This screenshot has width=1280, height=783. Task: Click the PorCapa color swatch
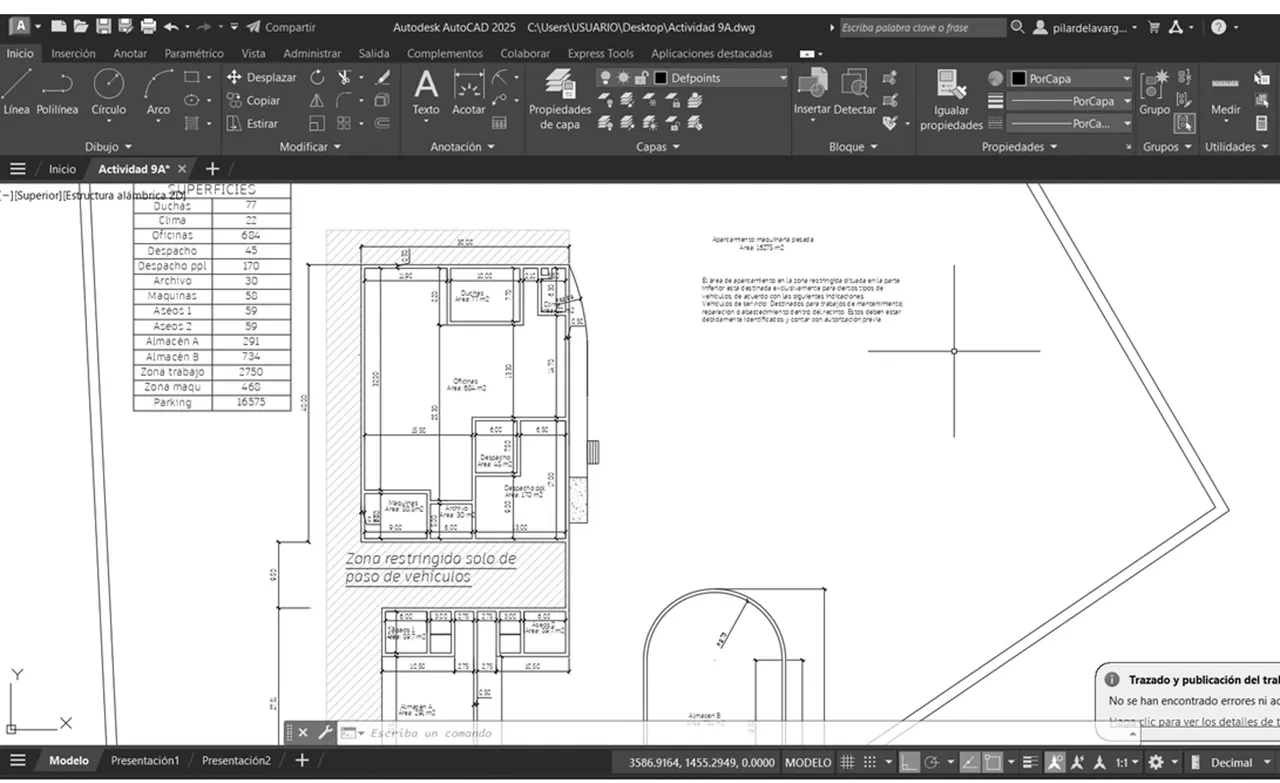point(1018,78)
